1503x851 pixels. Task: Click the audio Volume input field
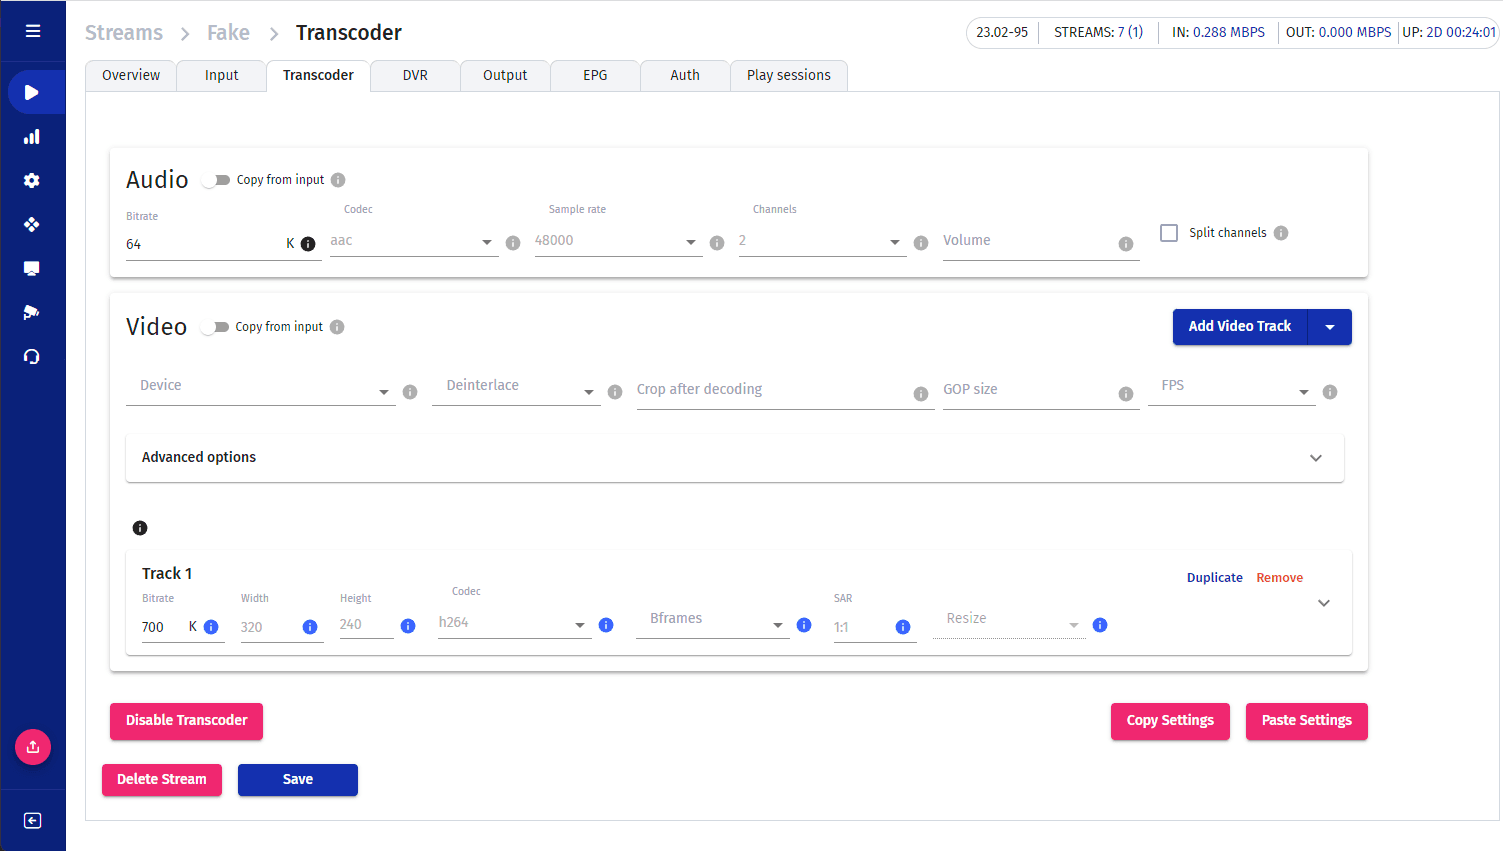click(1027, 242)
